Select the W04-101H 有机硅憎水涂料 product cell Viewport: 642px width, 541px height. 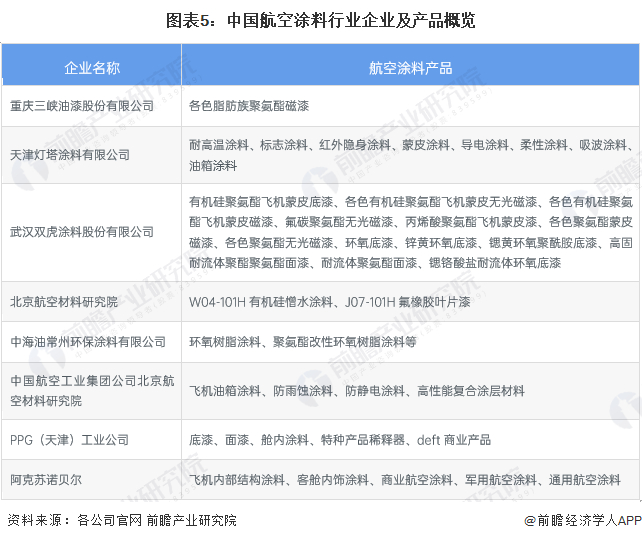tap(410, 302)
